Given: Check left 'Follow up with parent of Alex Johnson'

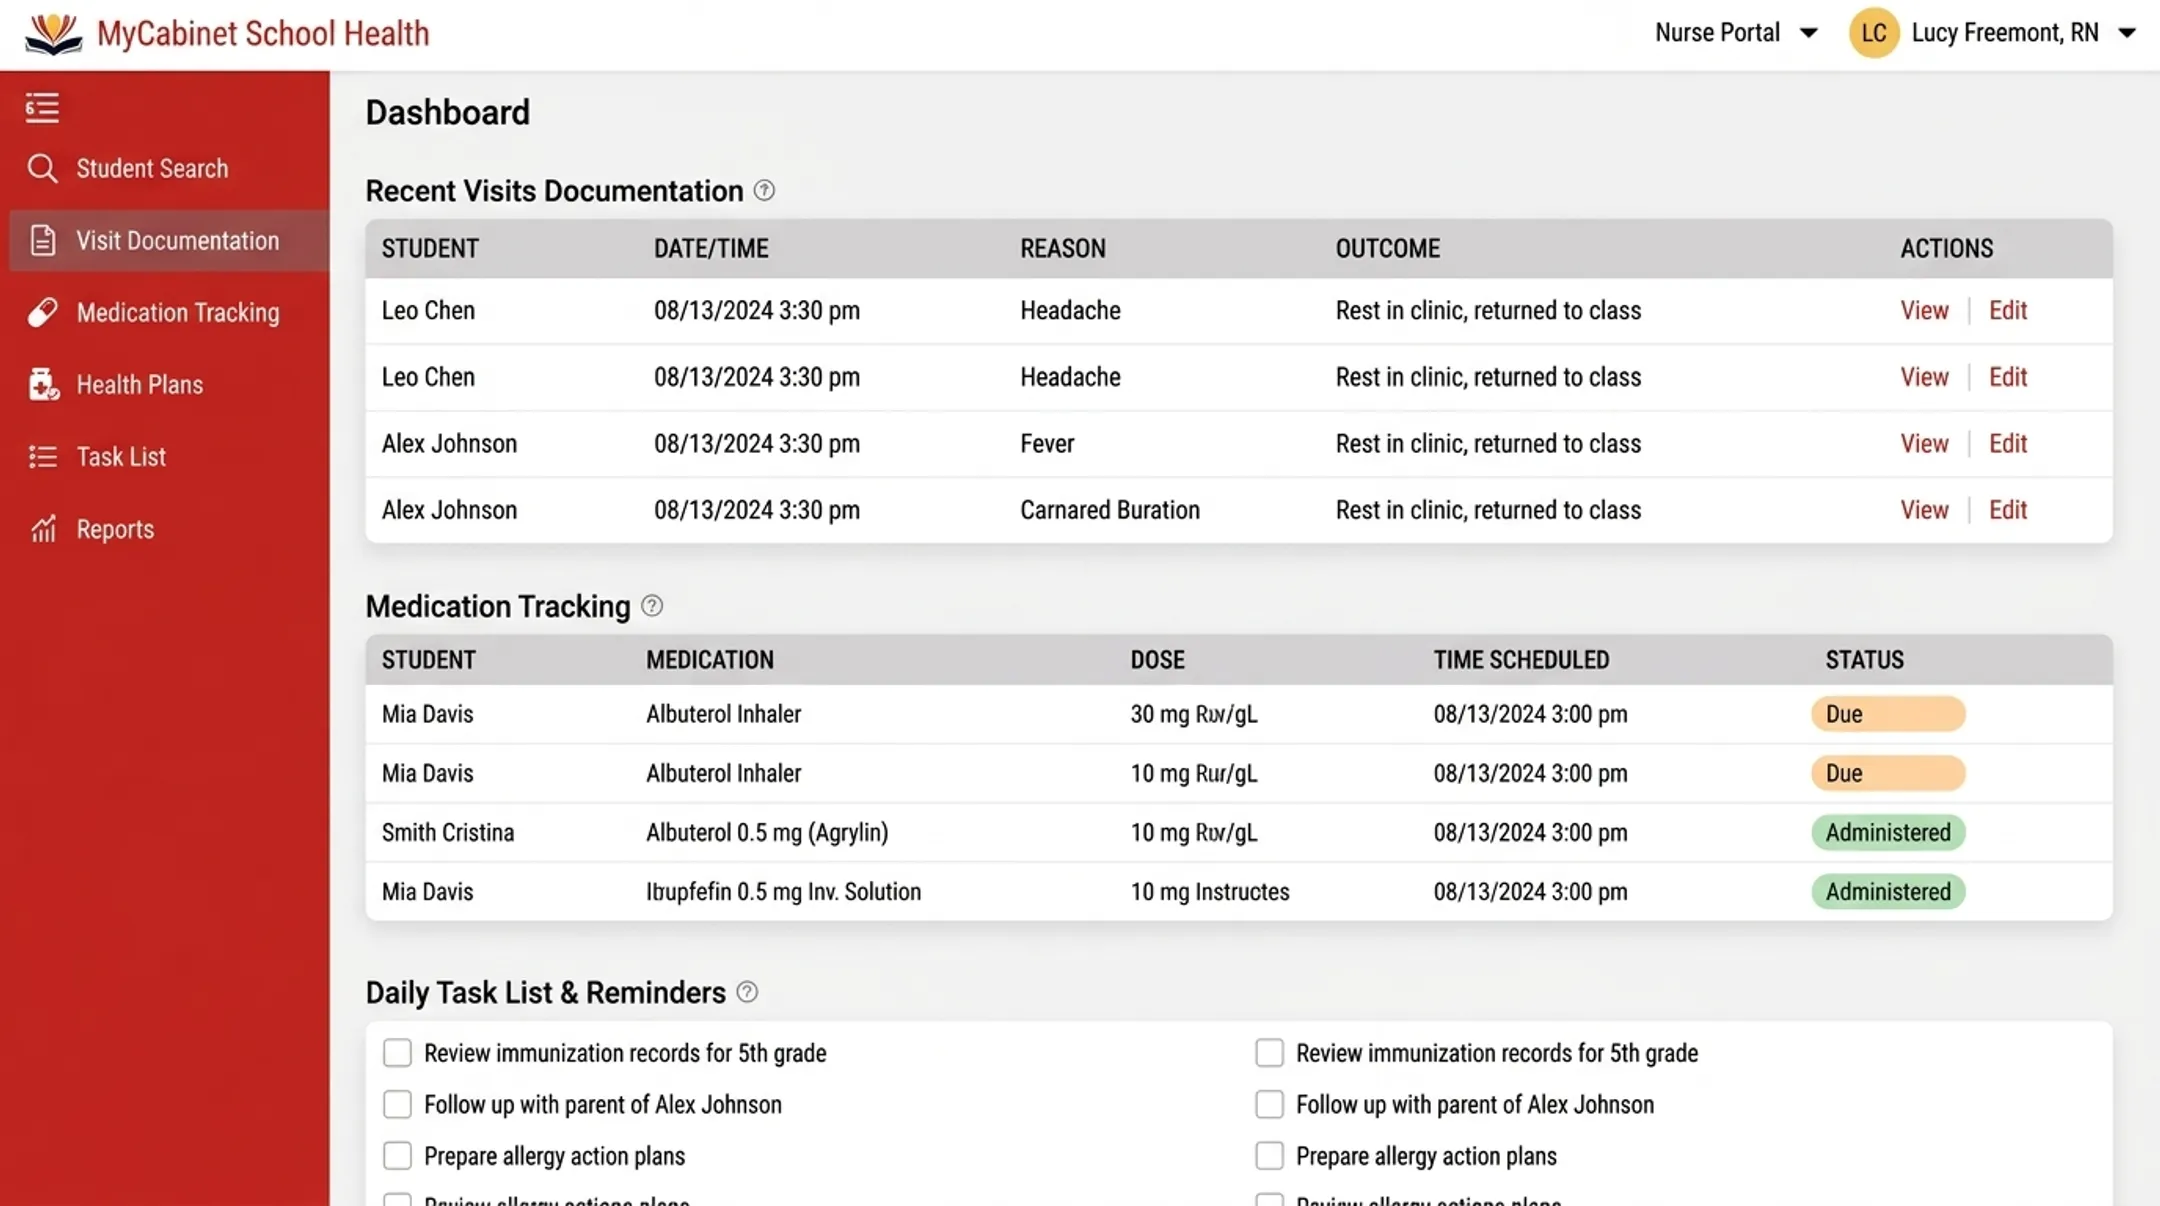Looking at the screenshot, I should [x=397, y=1104].
